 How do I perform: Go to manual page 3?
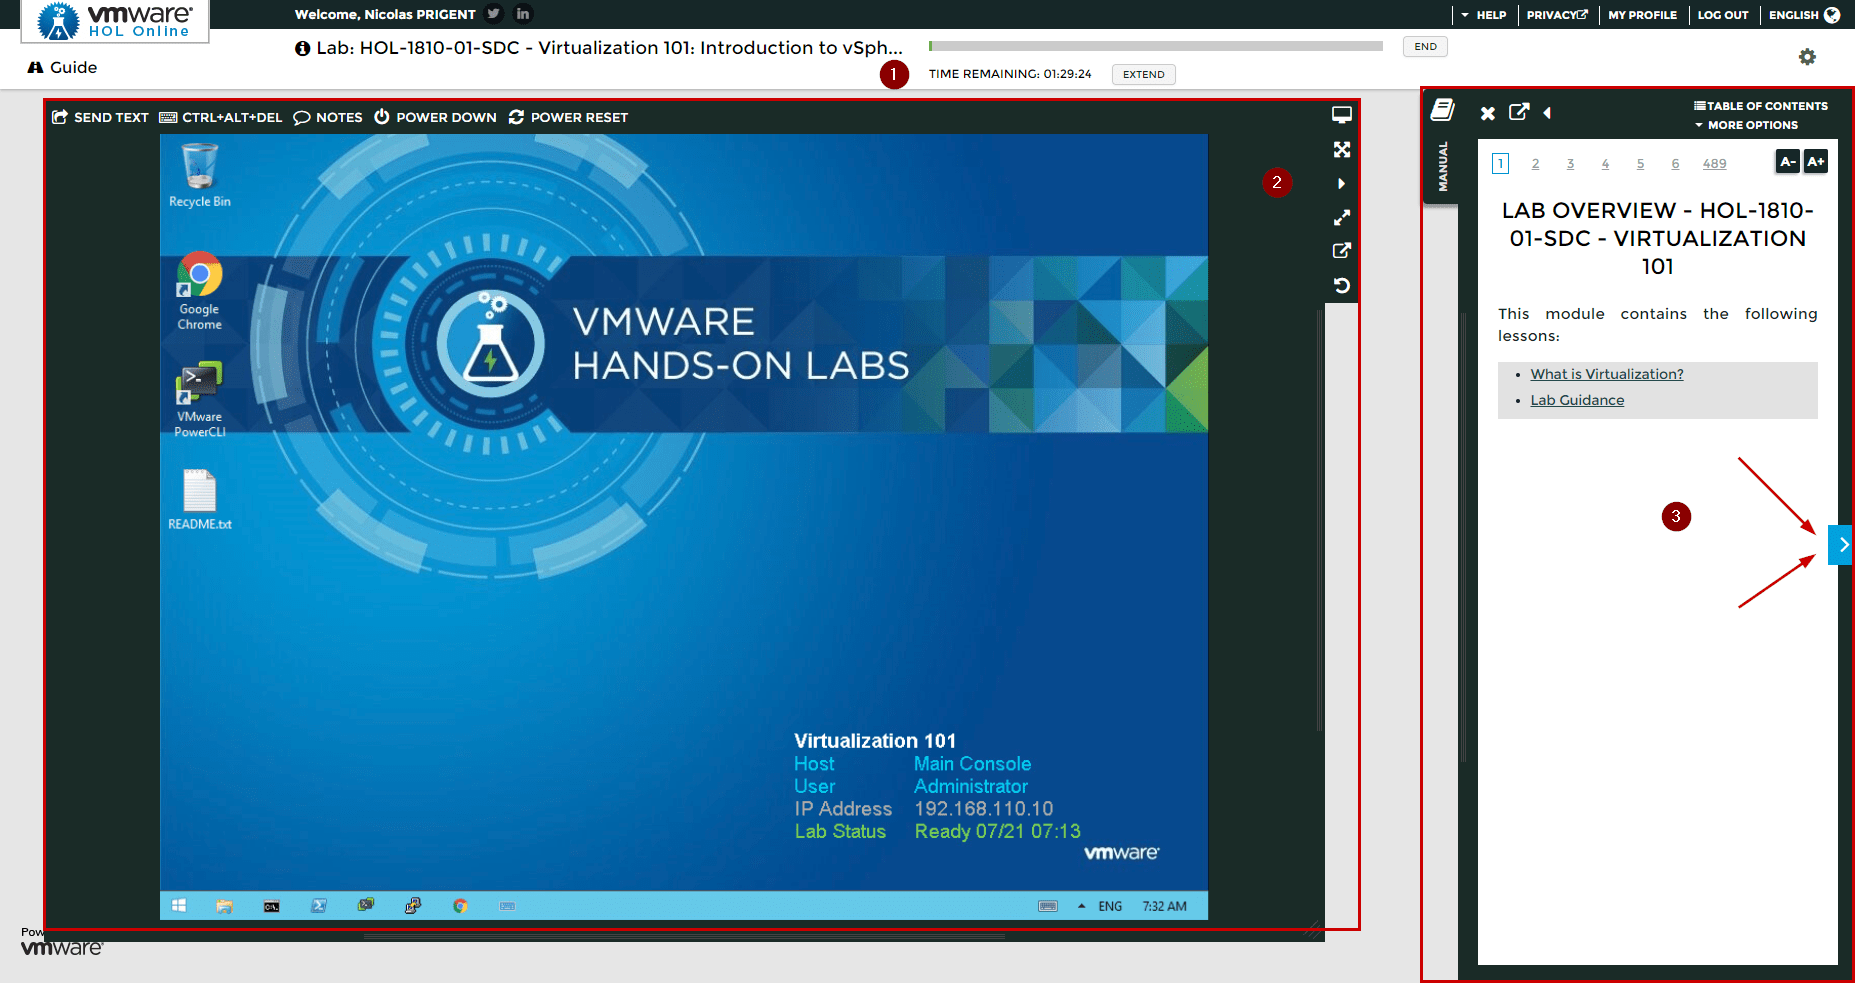pyautogui.click(x=1570, y=164)
